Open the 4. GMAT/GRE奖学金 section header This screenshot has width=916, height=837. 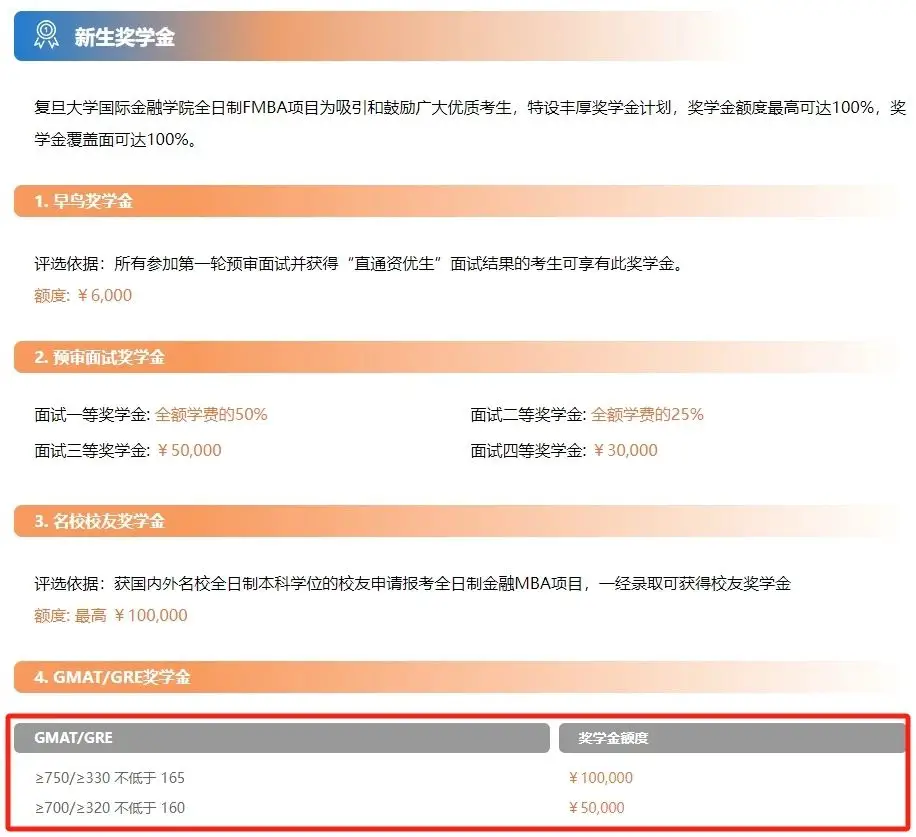(112, 677)
